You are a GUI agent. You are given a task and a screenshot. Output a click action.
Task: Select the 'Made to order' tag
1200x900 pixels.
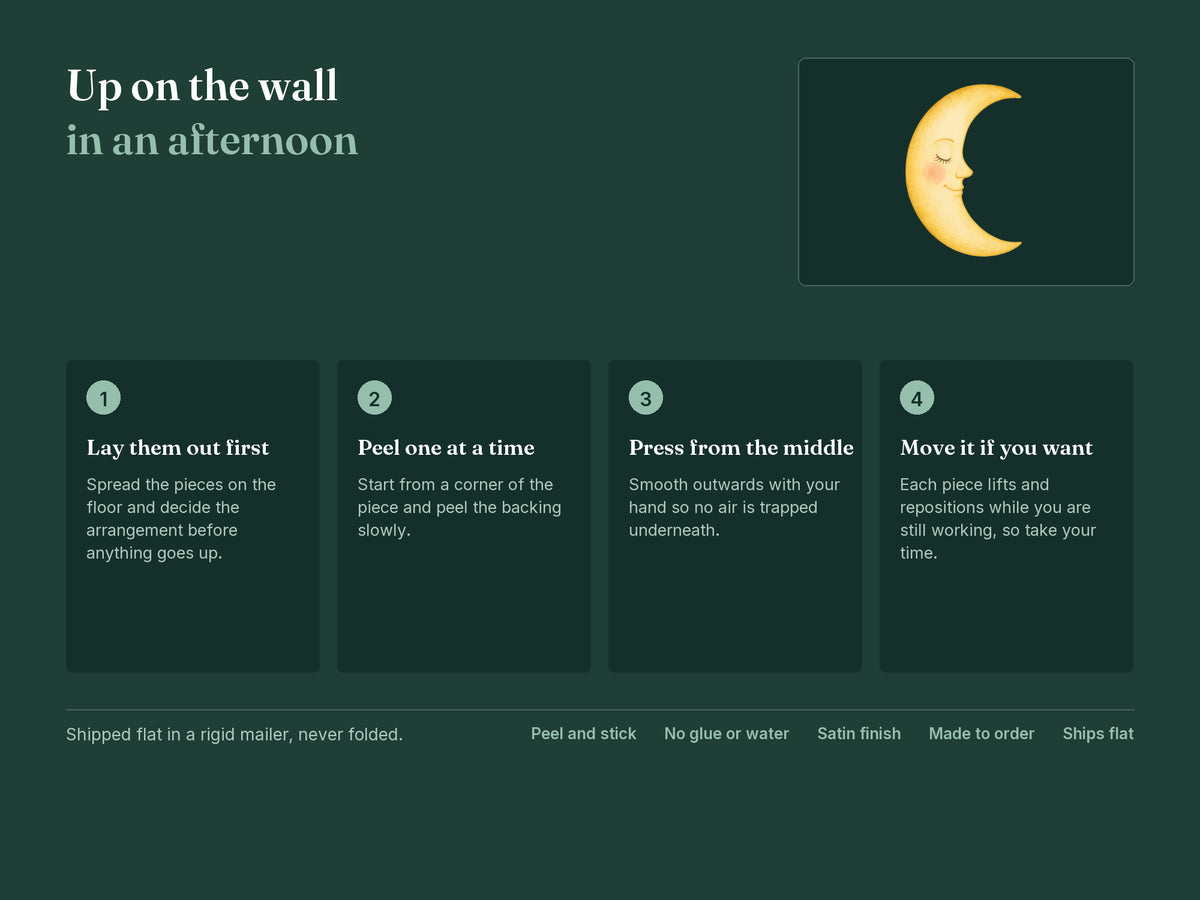tap(981, 734)
